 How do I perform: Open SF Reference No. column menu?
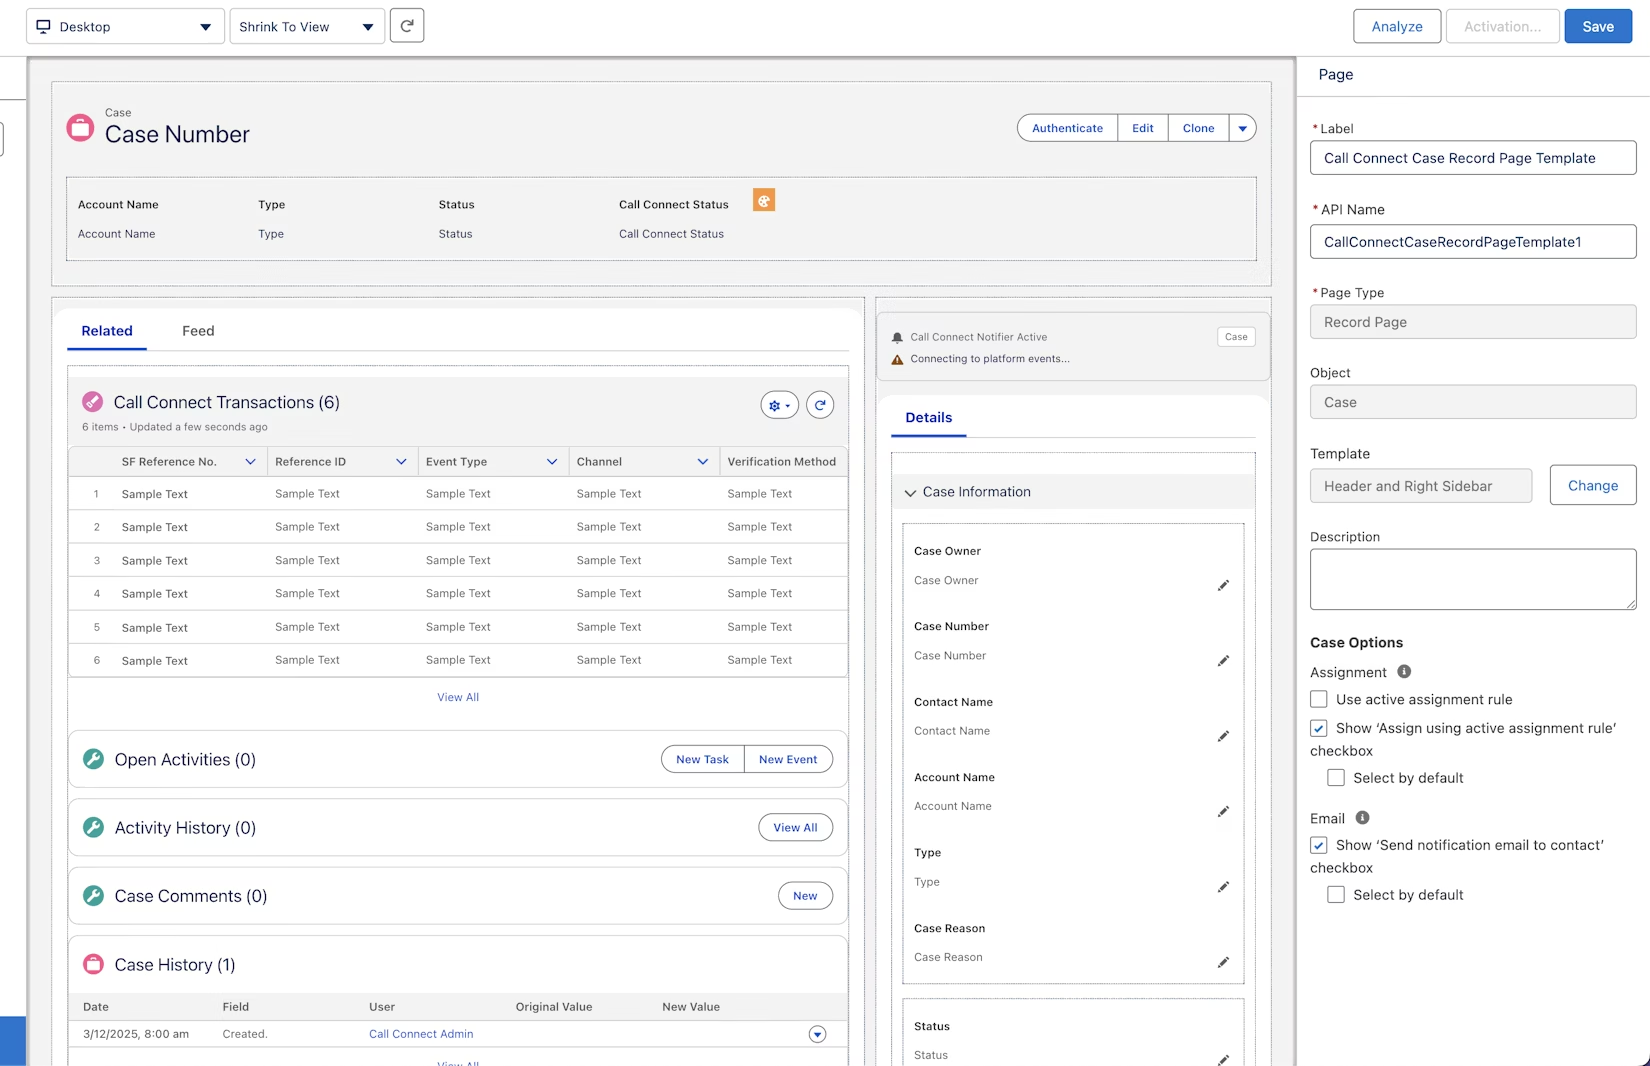(x=250, y=461)
